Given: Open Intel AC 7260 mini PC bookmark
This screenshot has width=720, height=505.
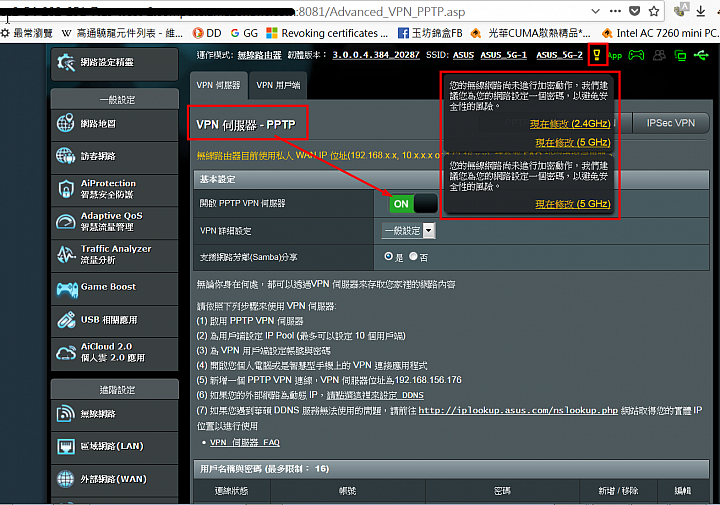Looking at the screenshot, I should (660, 33).
